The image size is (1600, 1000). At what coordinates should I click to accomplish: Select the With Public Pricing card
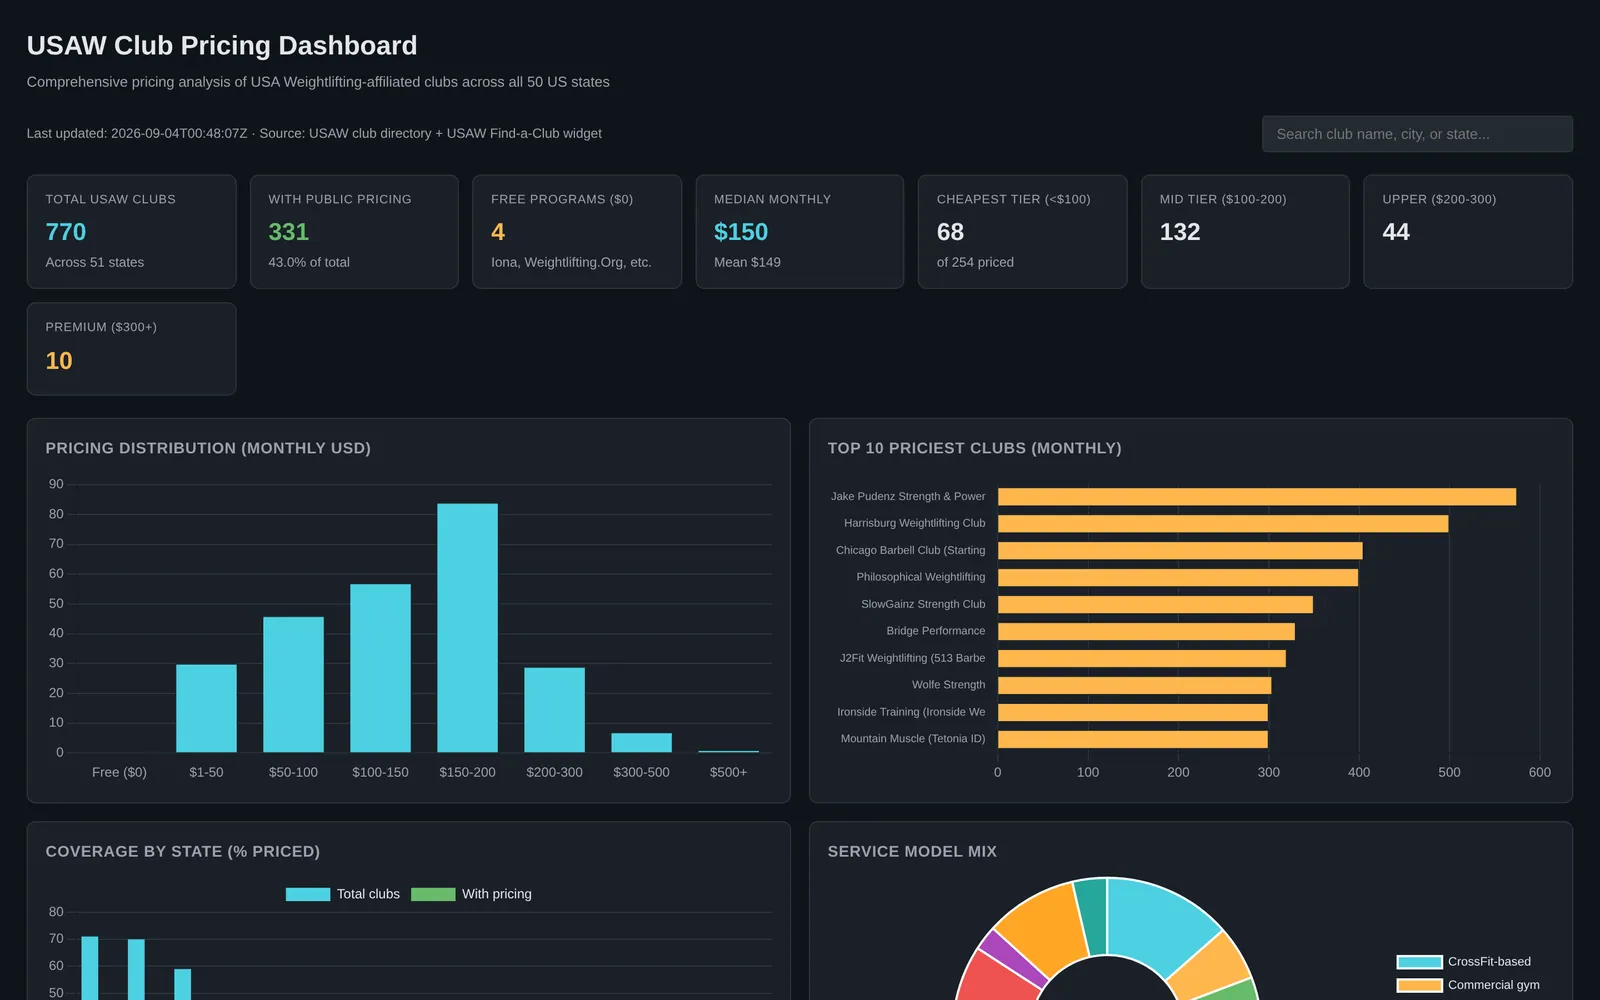(354, 232)
